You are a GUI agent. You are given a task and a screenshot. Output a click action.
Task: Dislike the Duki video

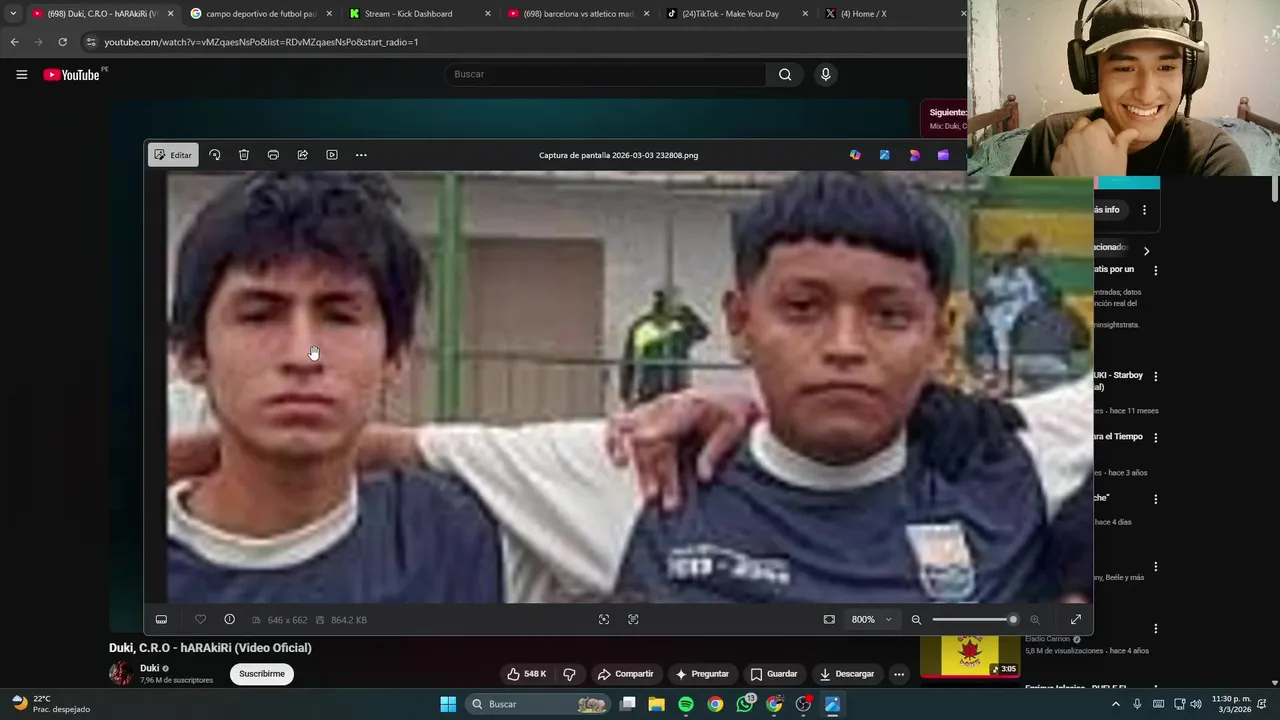569,674
